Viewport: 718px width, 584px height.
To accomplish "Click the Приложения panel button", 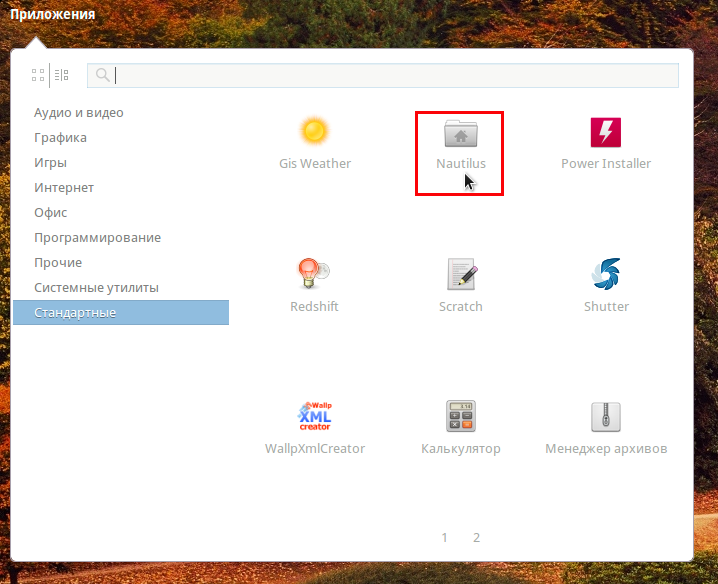I will [x=53, y=14].
